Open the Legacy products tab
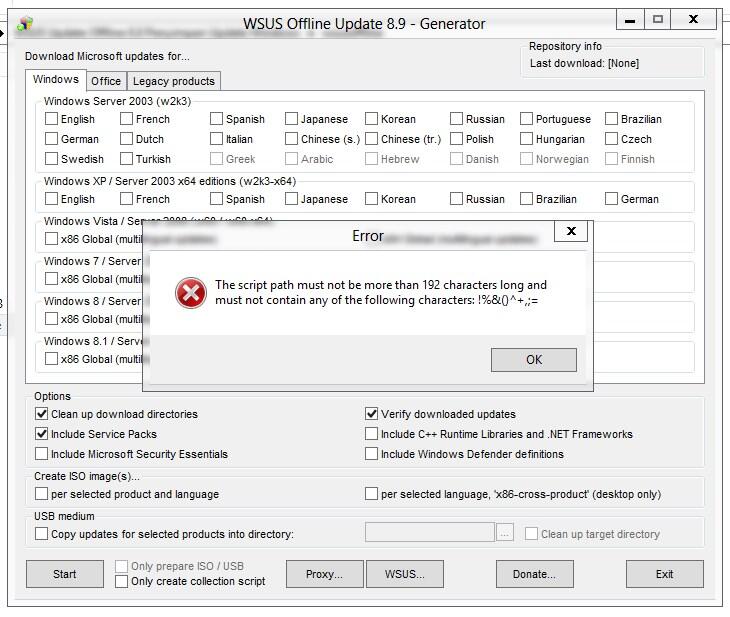The height and width of the screenshot is (617, 730). [x=174, y=81]
